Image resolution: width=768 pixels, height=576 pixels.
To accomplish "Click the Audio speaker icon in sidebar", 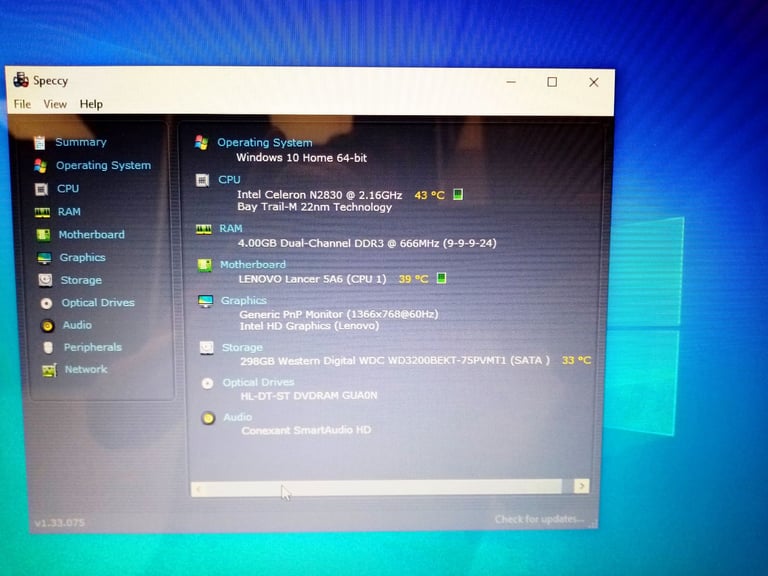I will point(48,326).
